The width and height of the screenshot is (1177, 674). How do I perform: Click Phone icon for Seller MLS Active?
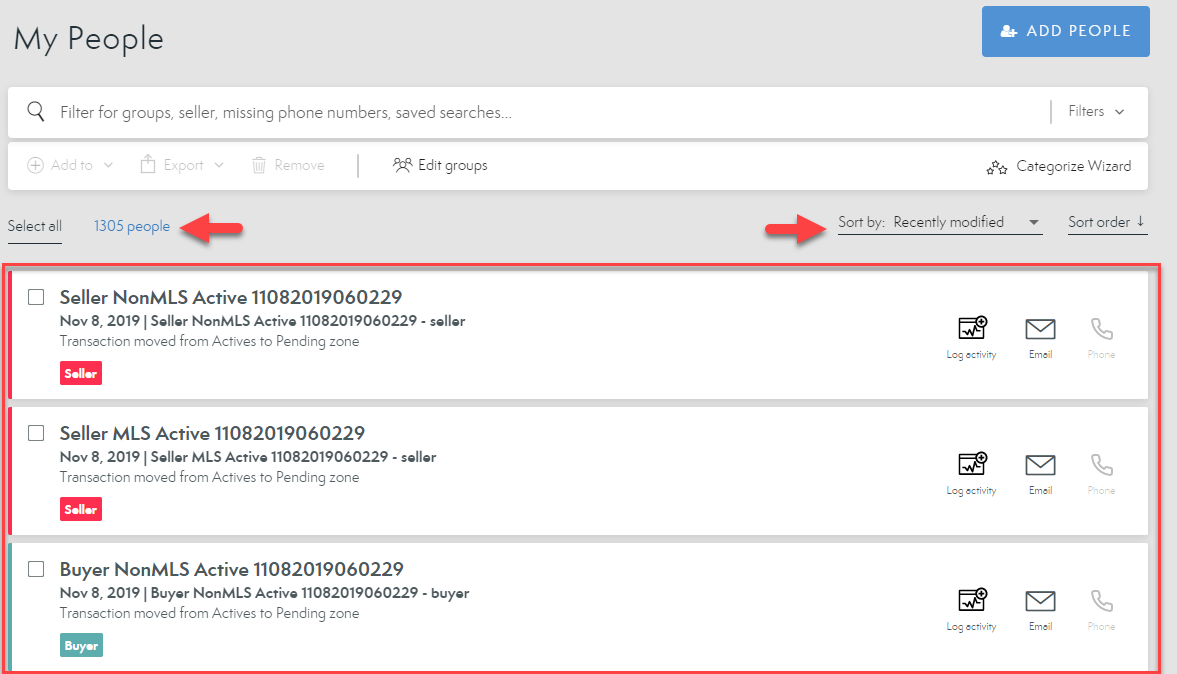coord(1101,465)
